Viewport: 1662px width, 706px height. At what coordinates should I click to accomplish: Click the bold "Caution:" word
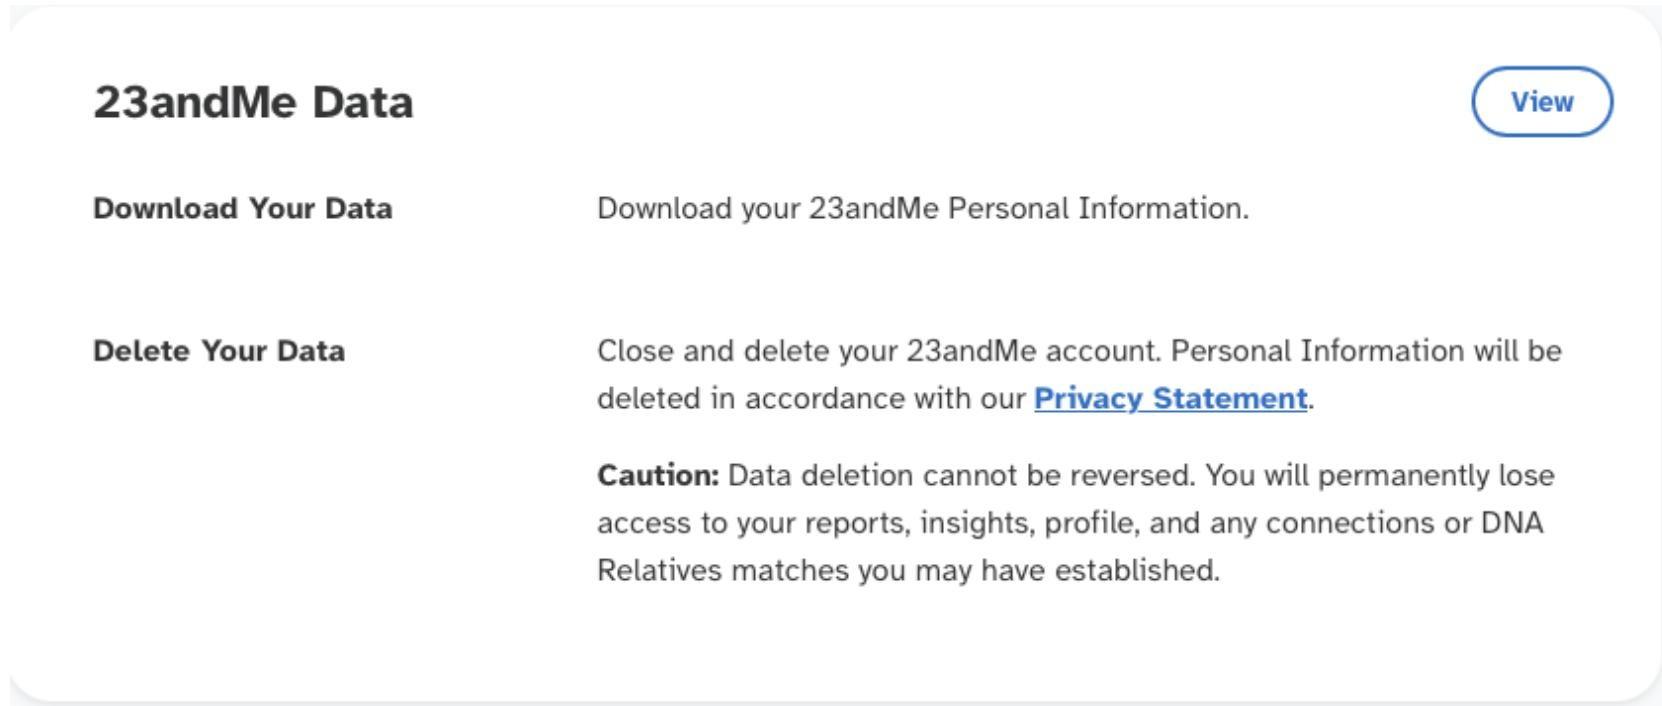[658, 475]
